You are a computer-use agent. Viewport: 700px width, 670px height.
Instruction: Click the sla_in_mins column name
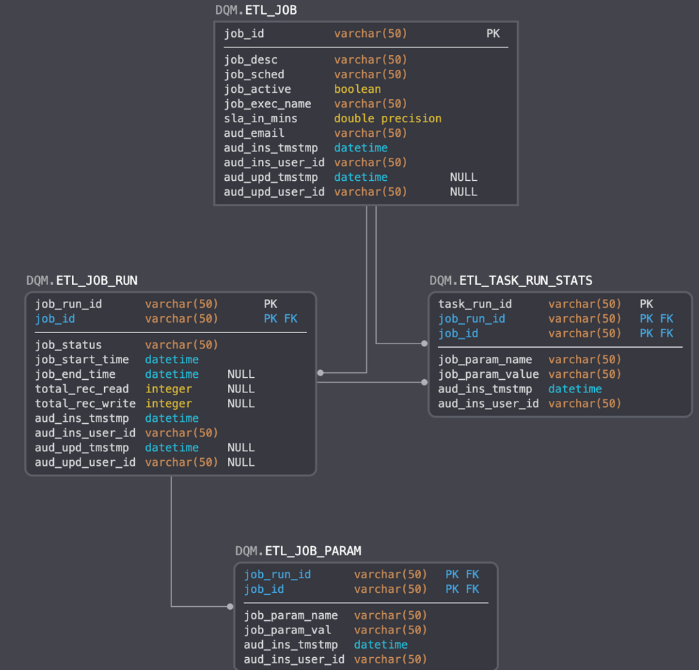click(254, 118)
